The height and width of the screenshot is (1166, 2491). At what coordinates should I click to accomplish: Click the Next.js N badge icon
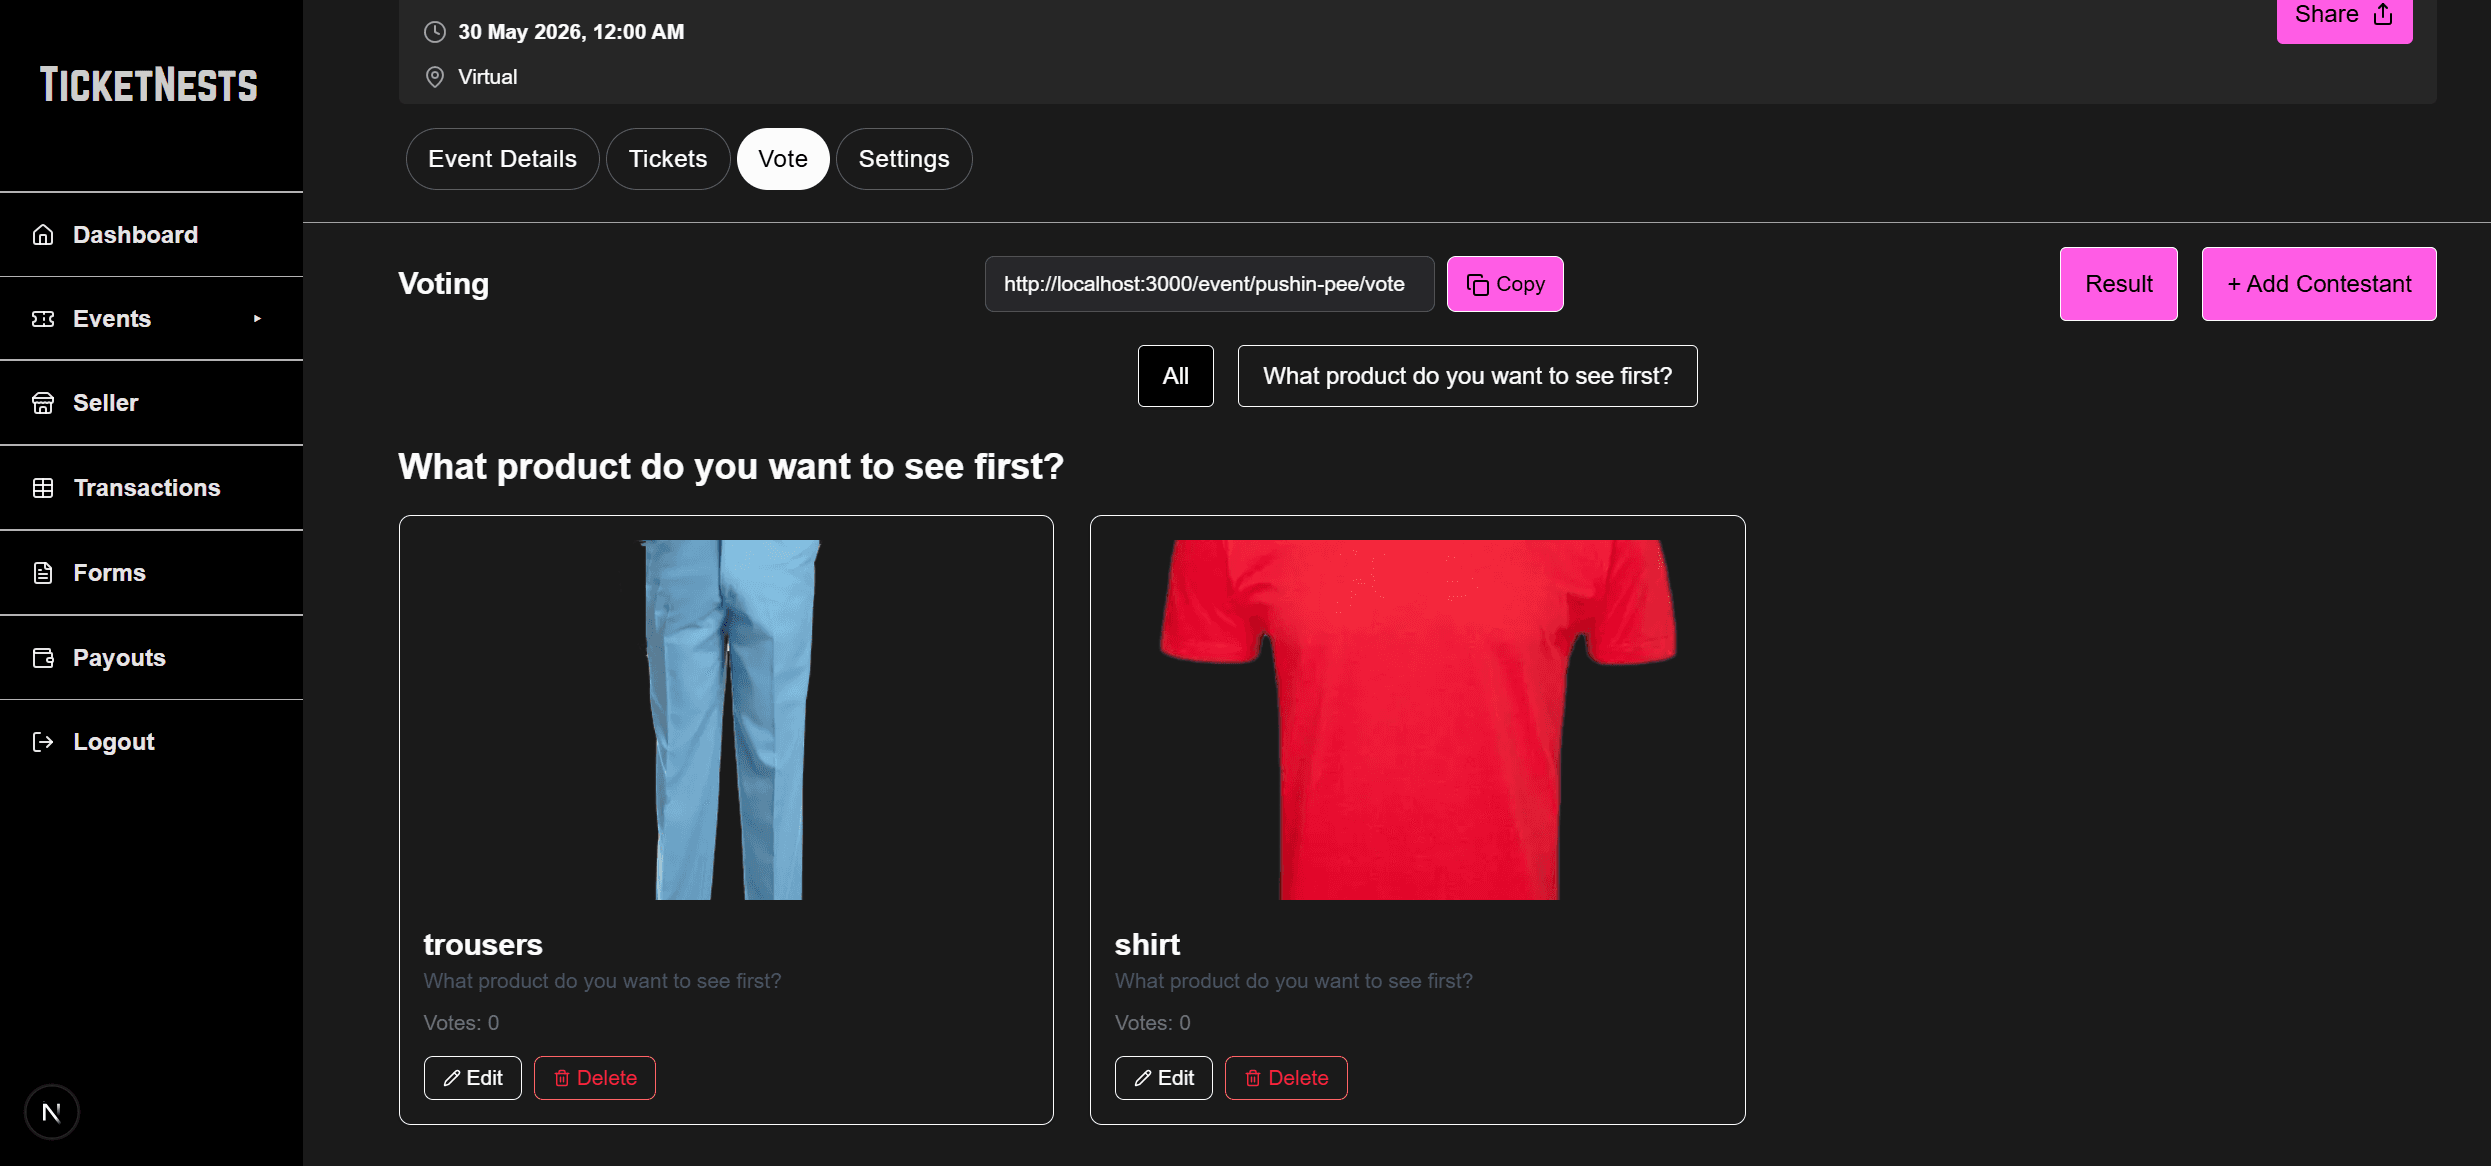(x=52, y=1112)
